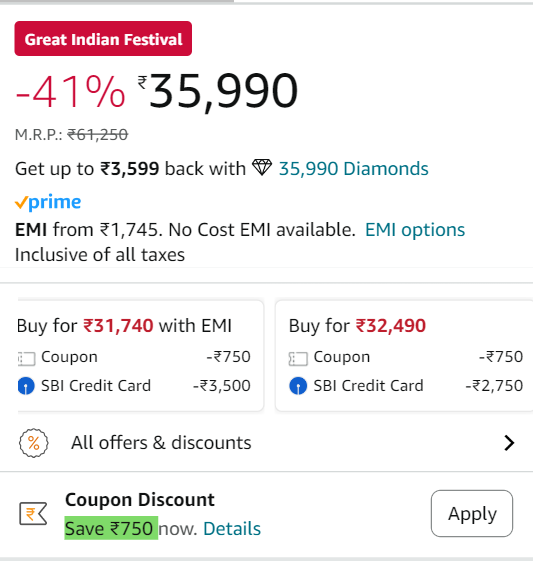Select the Buy for ₹31,740 with EMI card
Viewport: 533px width, 561px height.
[x=141, y=356]
